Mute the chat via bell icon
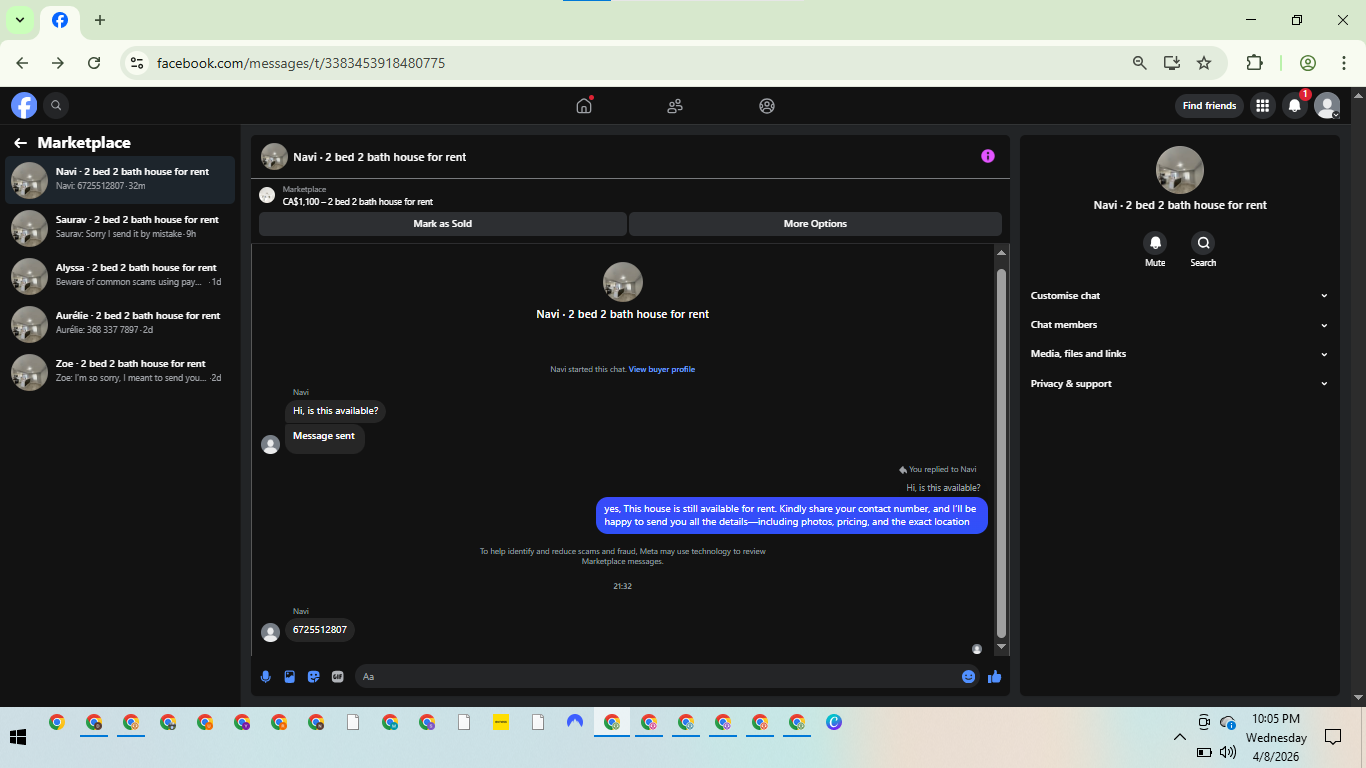The width and height of the screenshot is (1366, 768). (1155, 242)
